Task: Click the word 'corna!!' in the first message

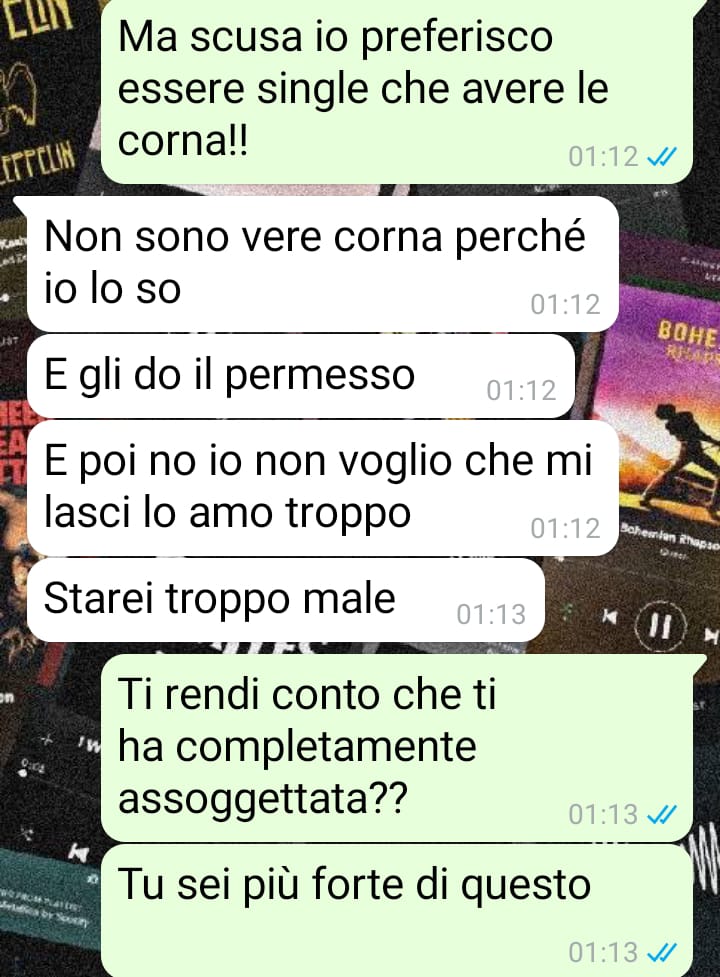Action: click(x=183, y=141)
